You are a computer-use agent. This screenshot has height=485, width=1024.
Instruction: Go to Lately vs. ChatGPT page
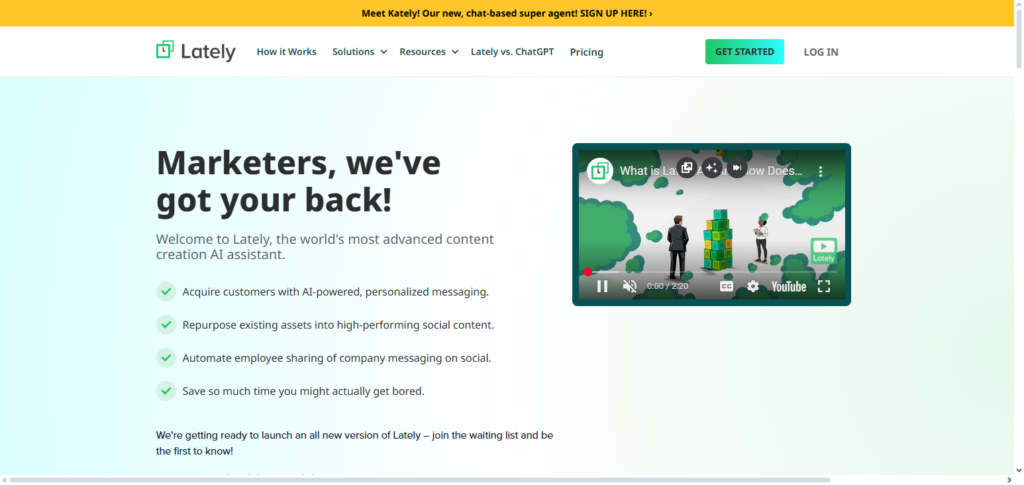point(512,52)
